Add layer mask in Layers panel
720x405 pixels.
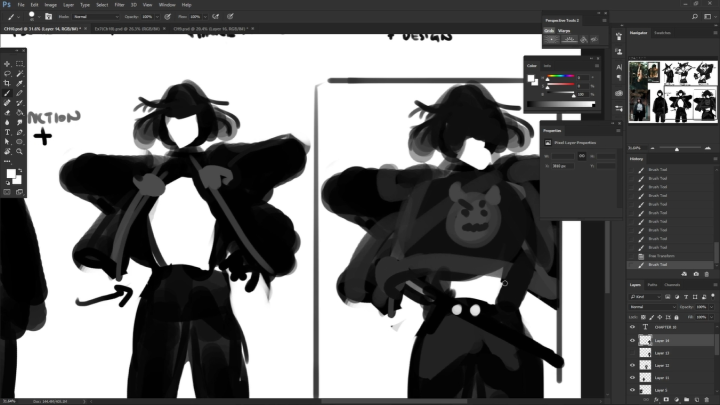click(666, 400)
